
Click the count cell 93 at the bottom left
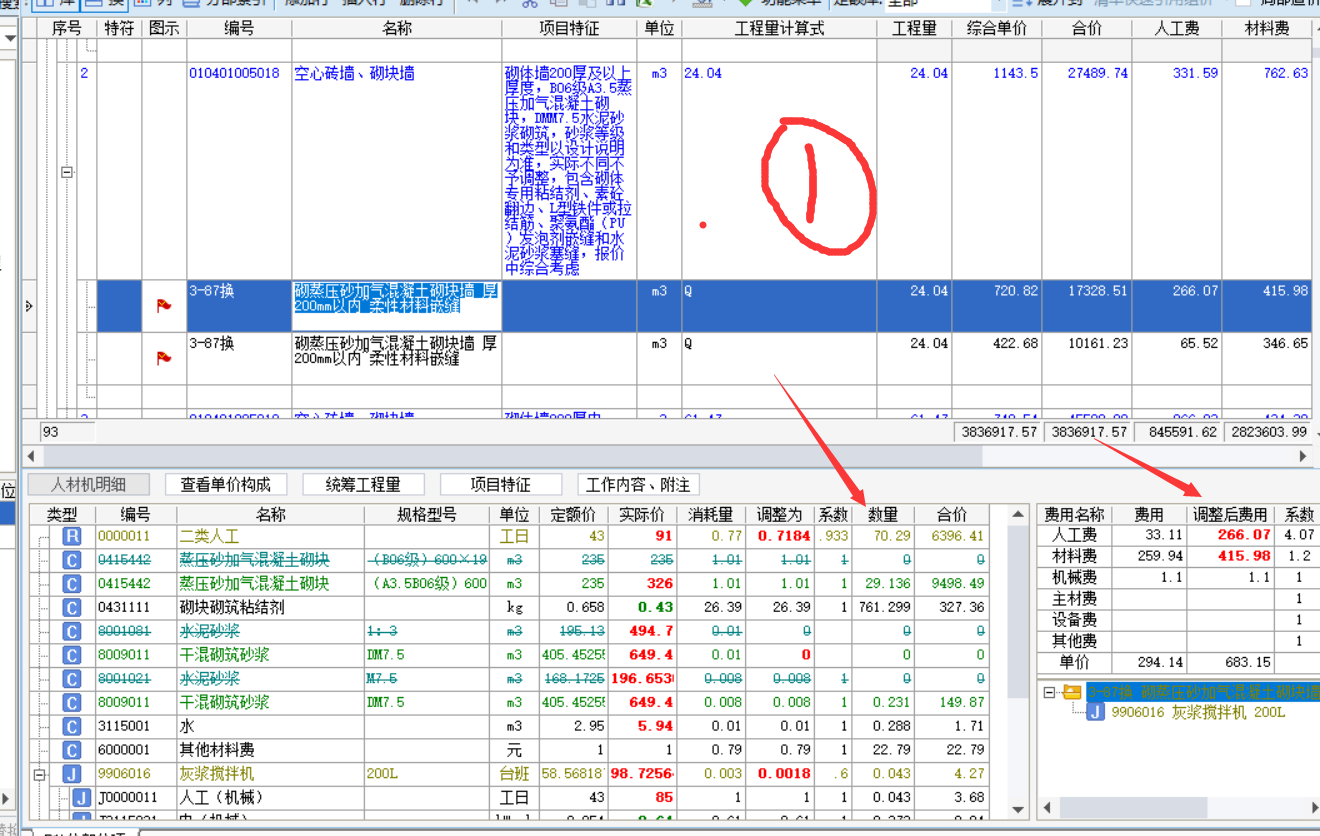pyautogui.click(x=66, y=432)
